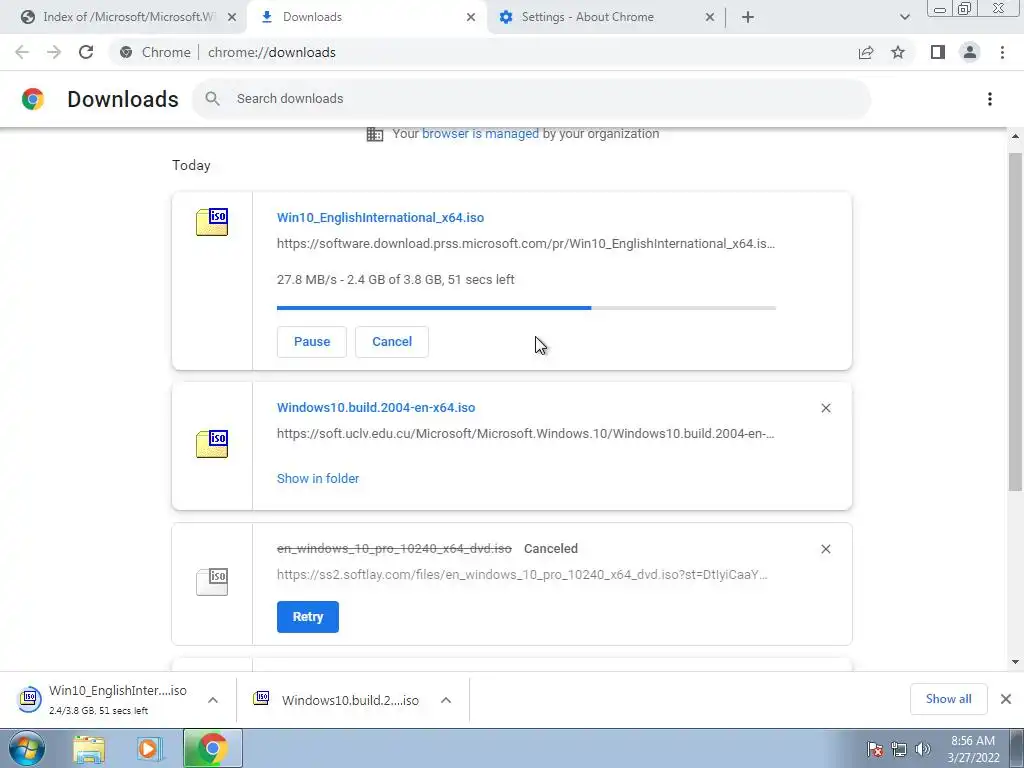Image resolution: width=1024 pixels, height=768 pixels.
Task: Remove Windows10.build.2004 entry from list
Action: click(x=825, y=408)
